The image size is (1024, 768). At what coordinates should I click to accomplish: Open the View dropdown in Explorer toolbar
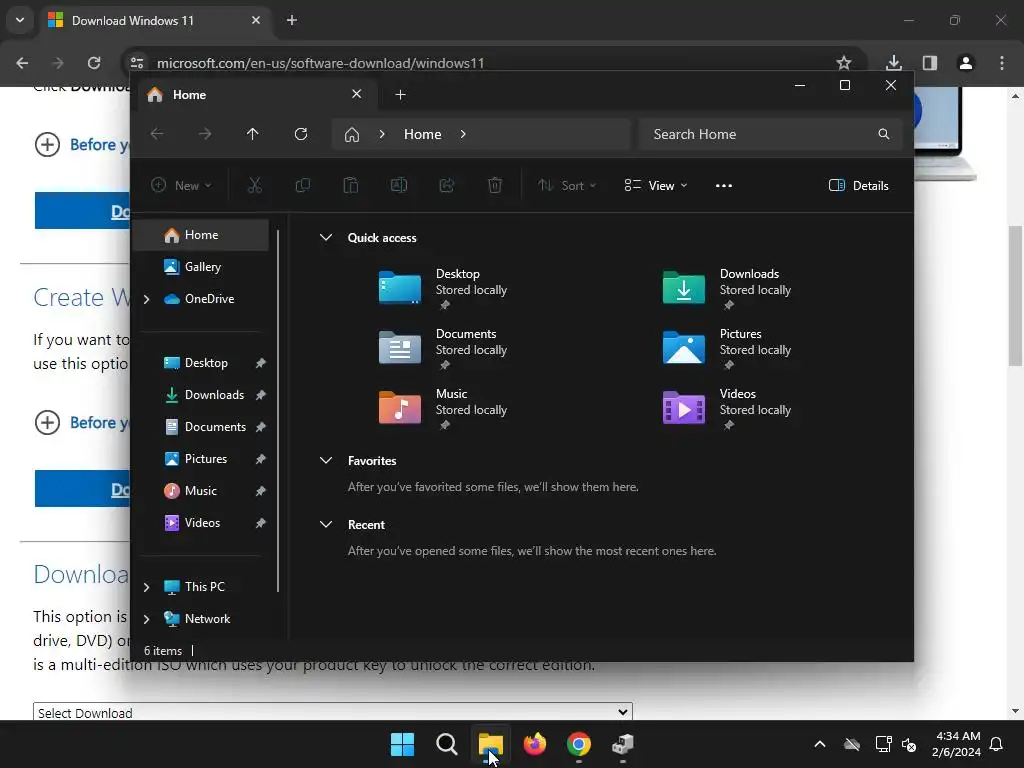click(x=656, y=185)
